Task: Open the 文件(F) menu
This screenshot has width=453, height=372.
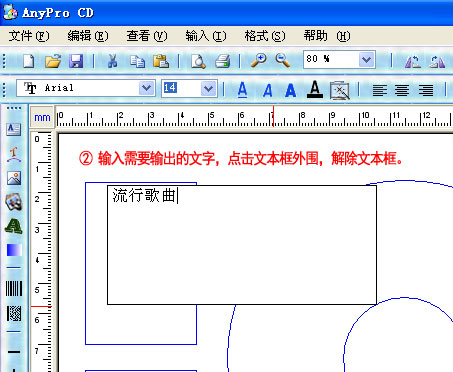Action: (x=29, y=36)
